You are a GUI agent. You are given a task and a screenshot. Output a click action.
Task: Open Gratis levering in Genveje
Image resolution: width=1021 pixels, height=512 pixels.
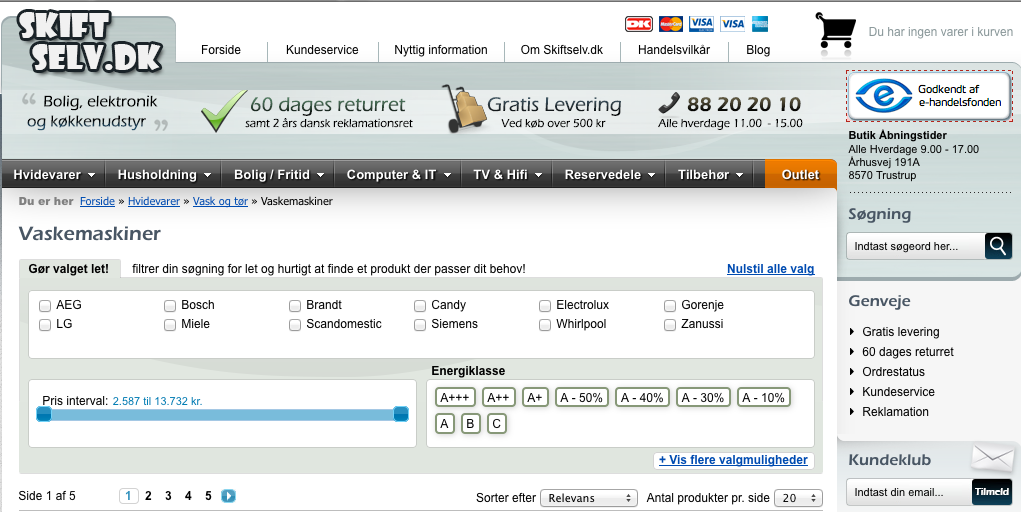tap(901, 332)
